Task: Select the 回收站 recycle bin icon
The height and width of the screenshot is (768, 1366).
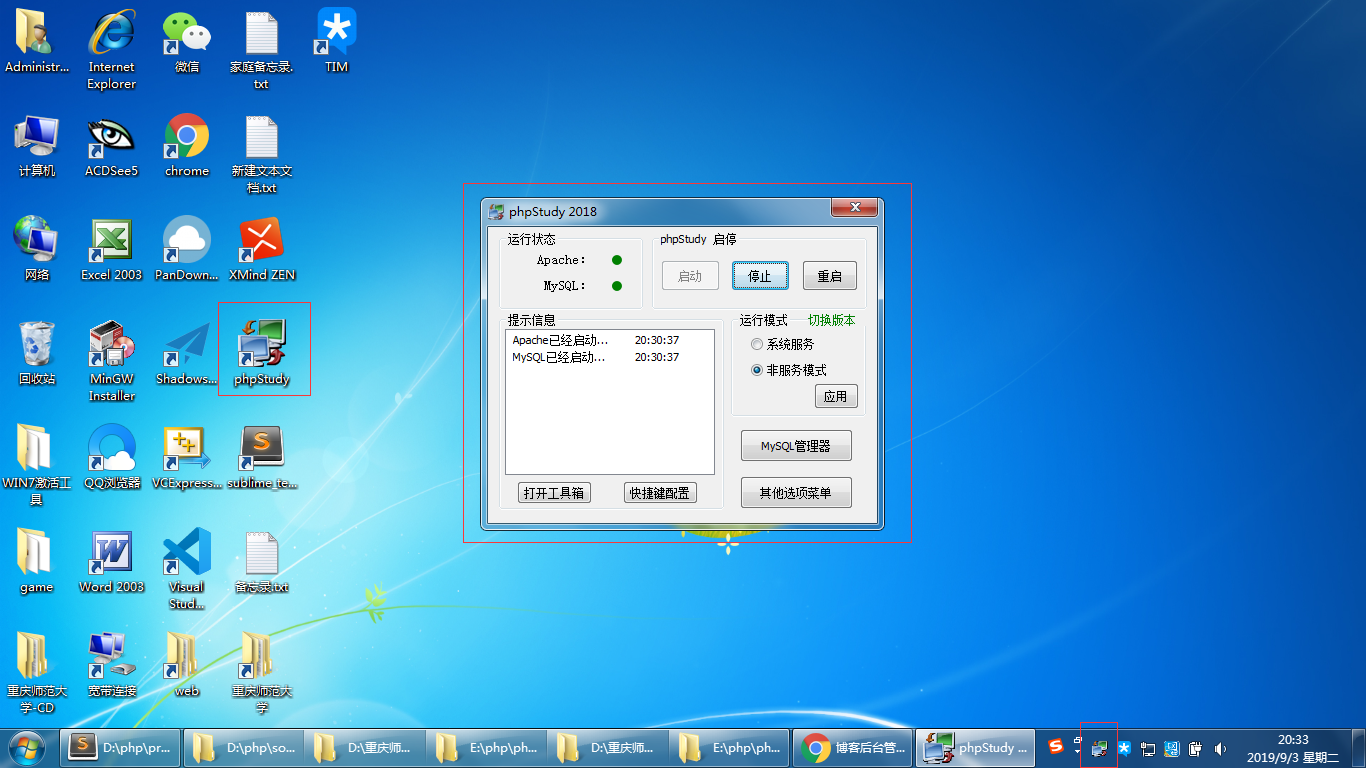Action: tap(37, 352)
